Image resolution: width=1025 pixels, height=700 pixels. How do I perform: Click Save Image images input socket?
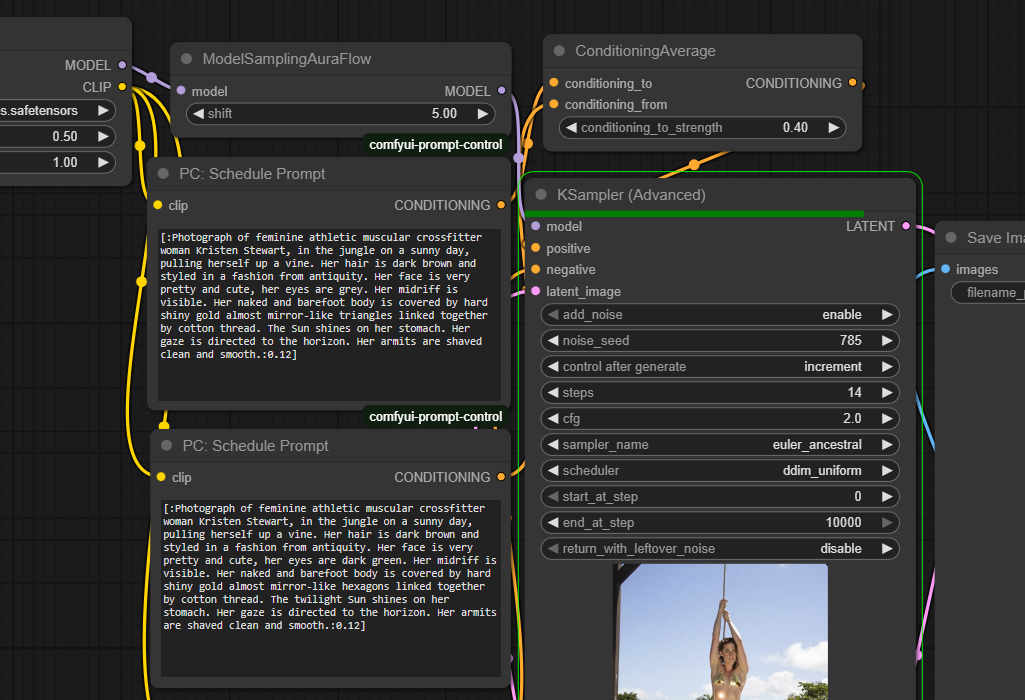point(945,269)
